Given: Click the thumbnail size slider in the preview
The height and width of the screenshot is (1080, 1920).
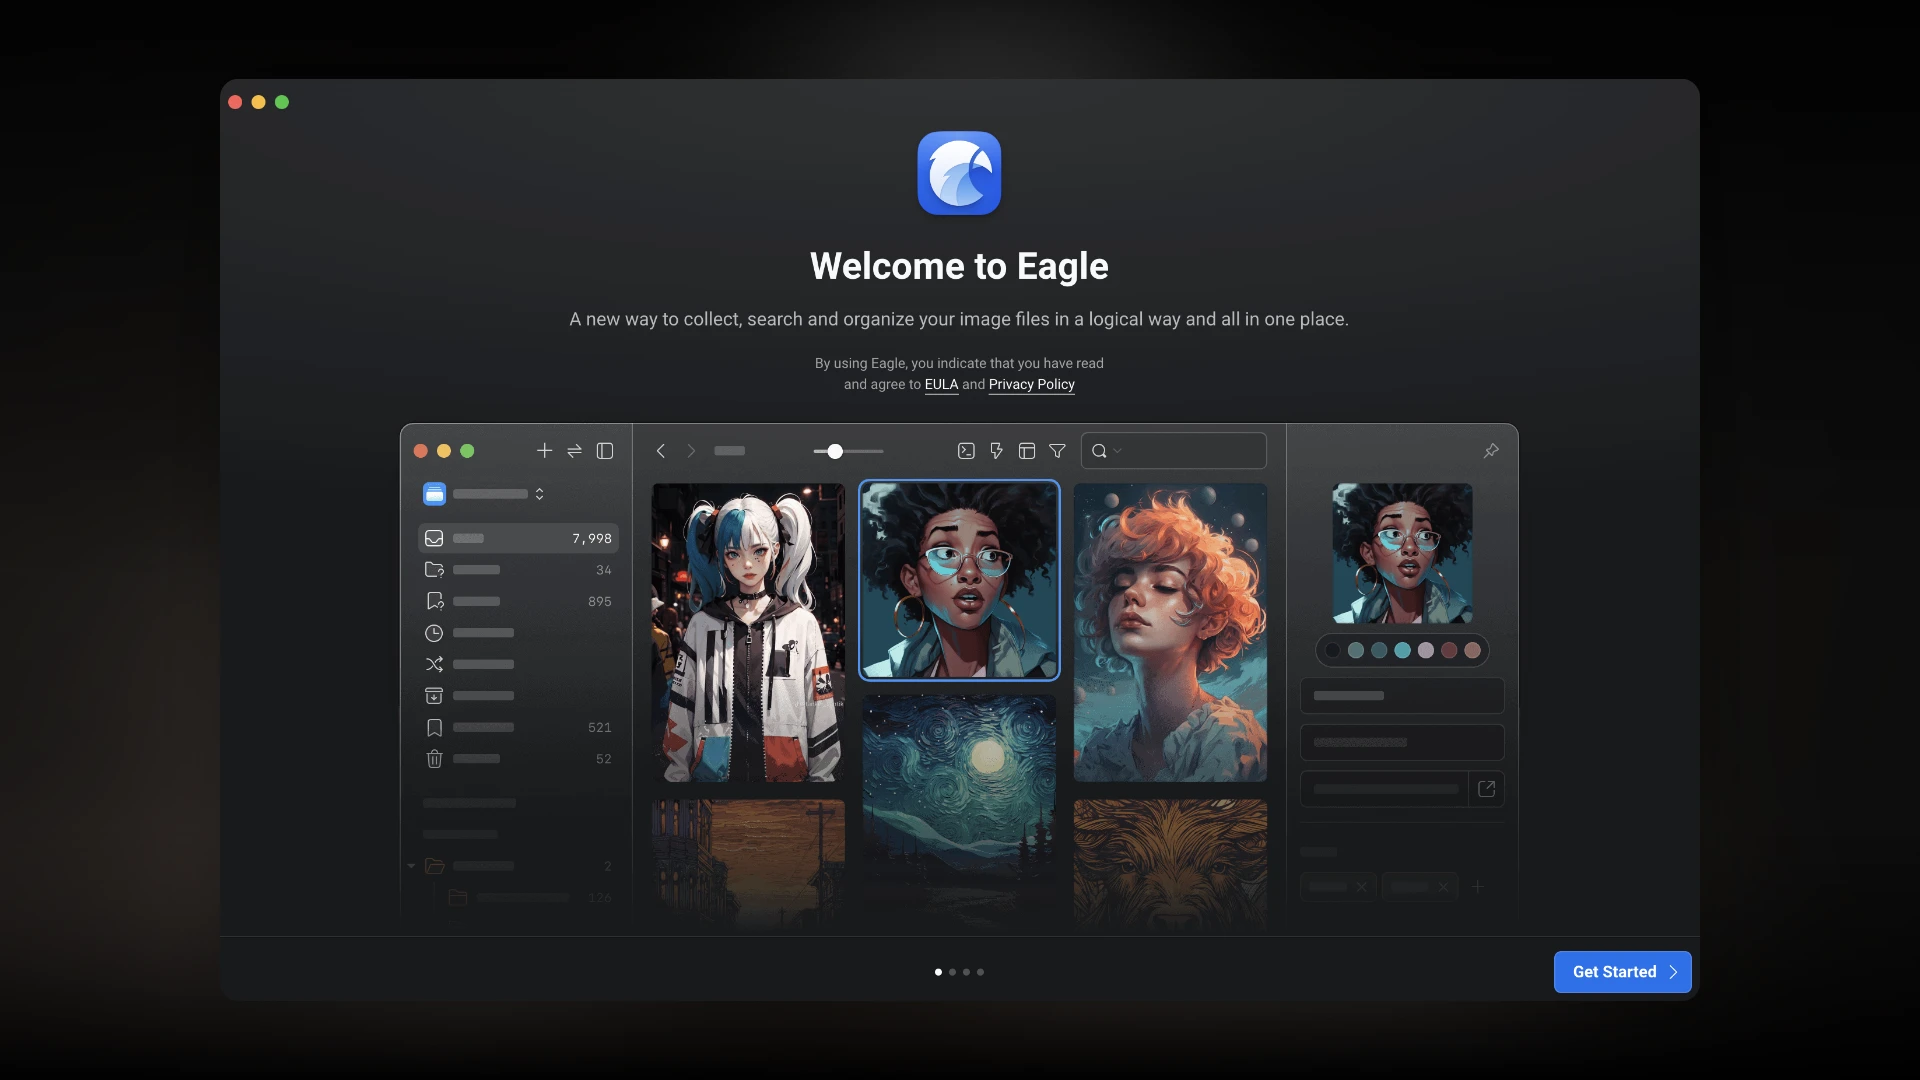Looking at the screenshot, I should [848, 452].
